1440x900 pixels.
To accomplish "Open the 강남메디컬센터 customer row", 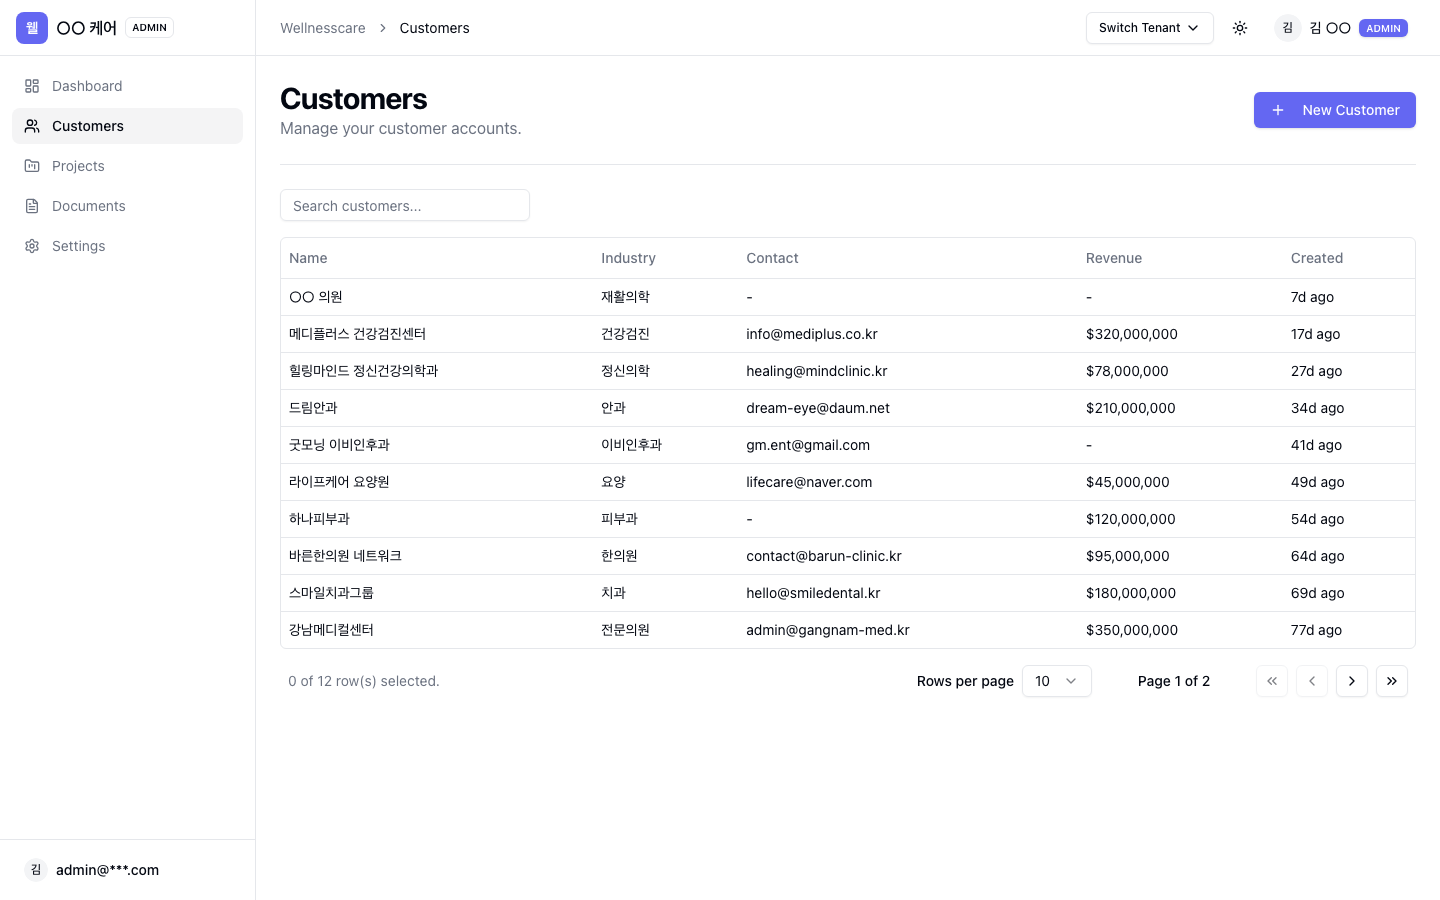I will [x=848, y=630].
